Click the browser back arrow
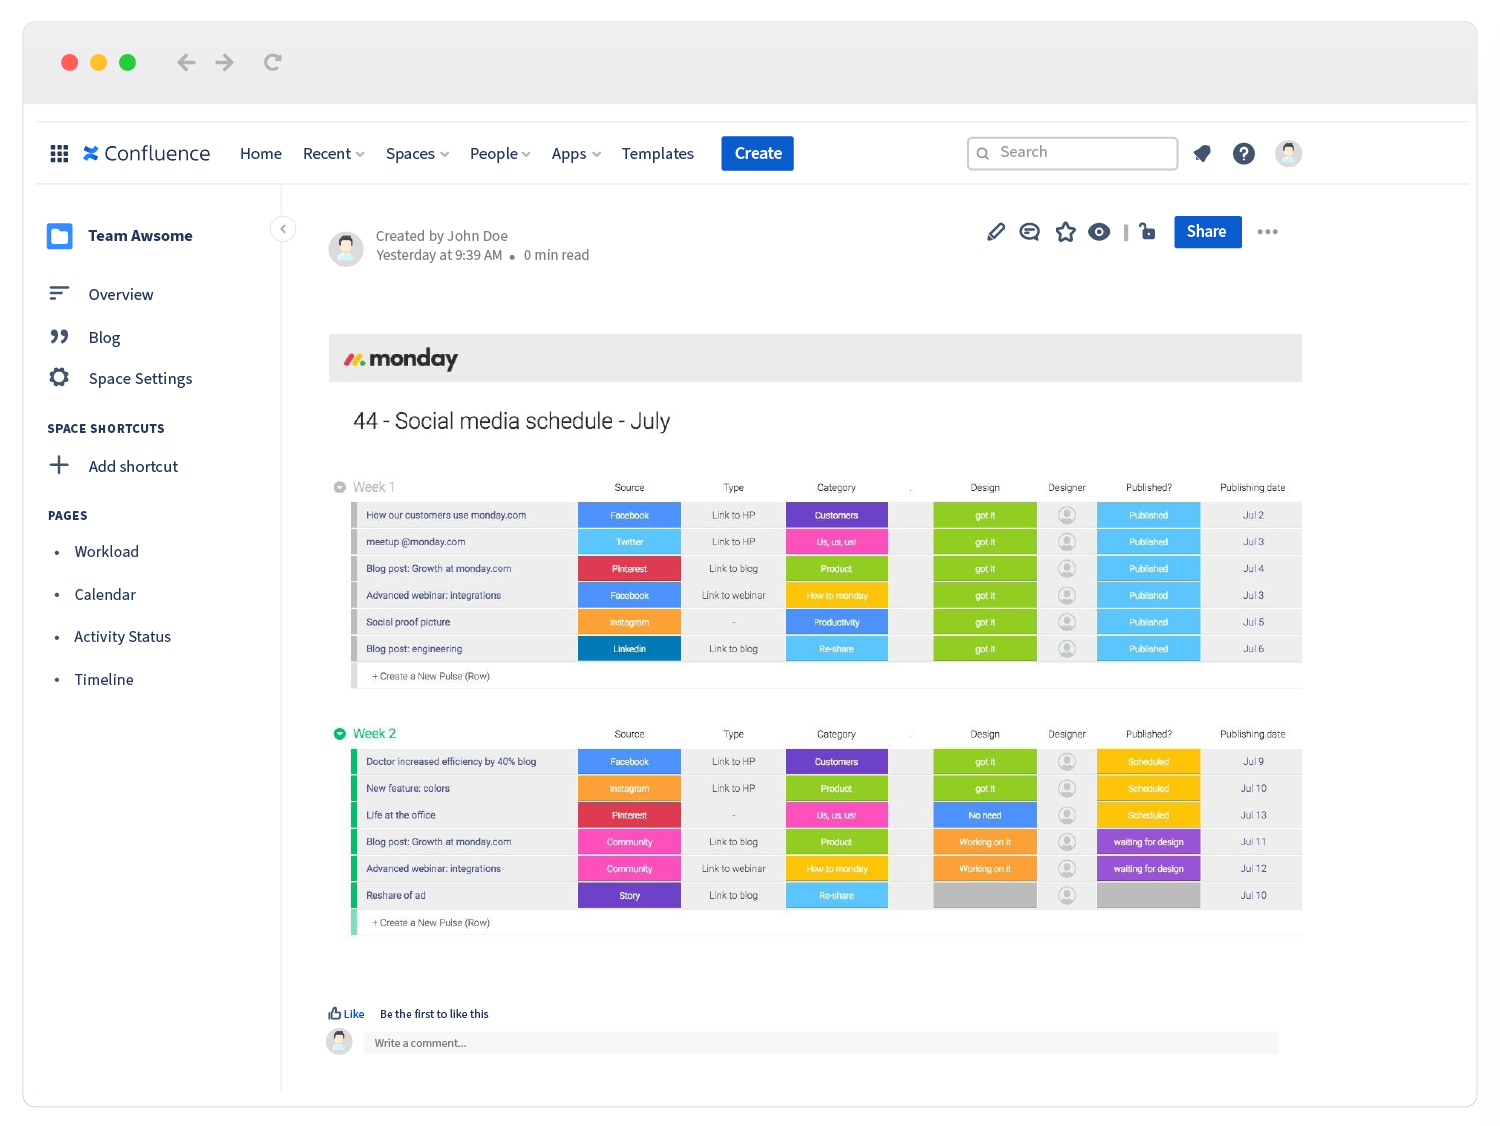The image size is (1500, 1126). pyautogui.click(x=186, y=62)
